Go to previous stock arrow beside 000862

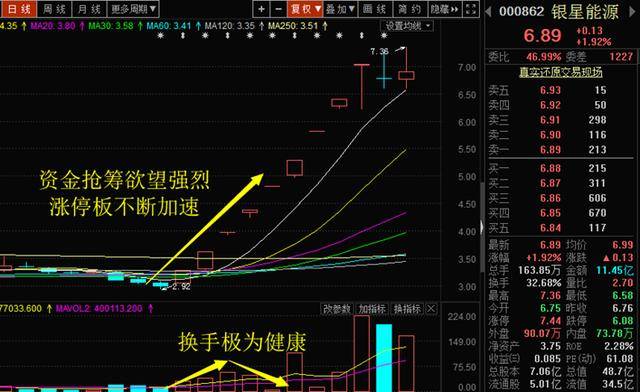tap(489, 12)
